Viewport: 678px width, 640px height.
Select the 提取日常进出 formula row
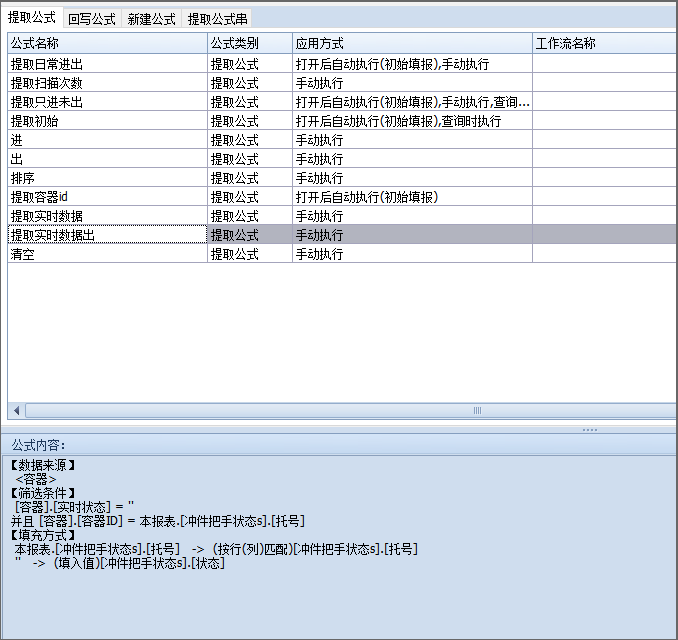107,64
